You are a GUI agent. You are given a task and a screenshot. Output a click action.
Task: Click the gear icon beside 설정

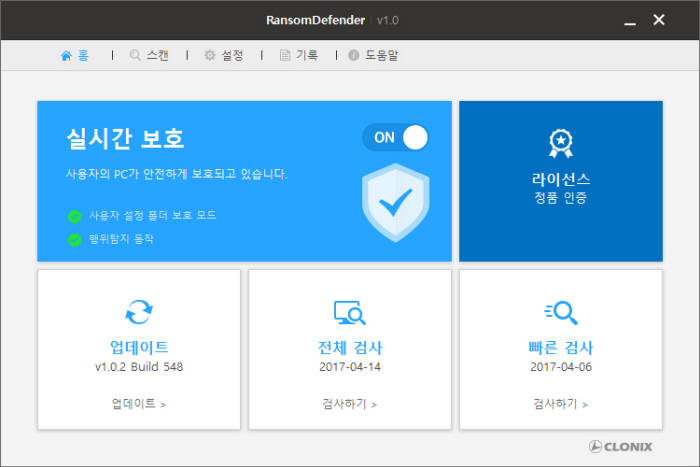[x=210, y=55]
